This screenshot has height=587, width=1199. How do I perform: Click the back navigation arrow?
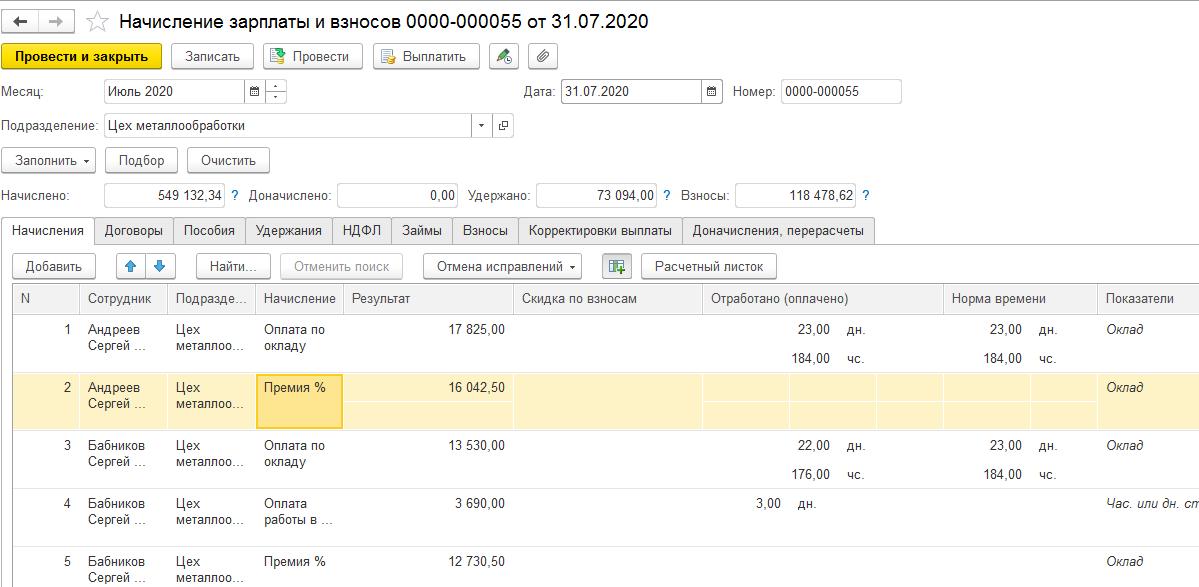click(x=20, y=21)
